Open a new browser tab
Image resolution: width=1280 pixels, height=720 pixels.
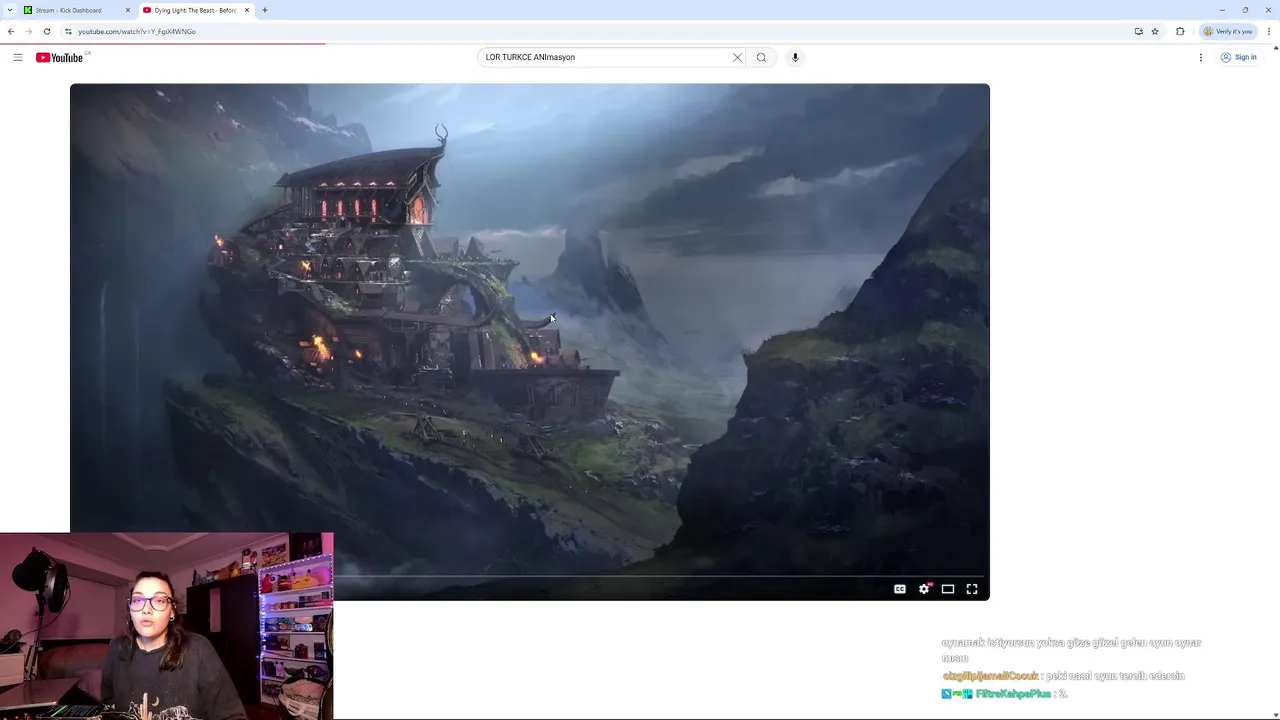click(x=265, y=10)
